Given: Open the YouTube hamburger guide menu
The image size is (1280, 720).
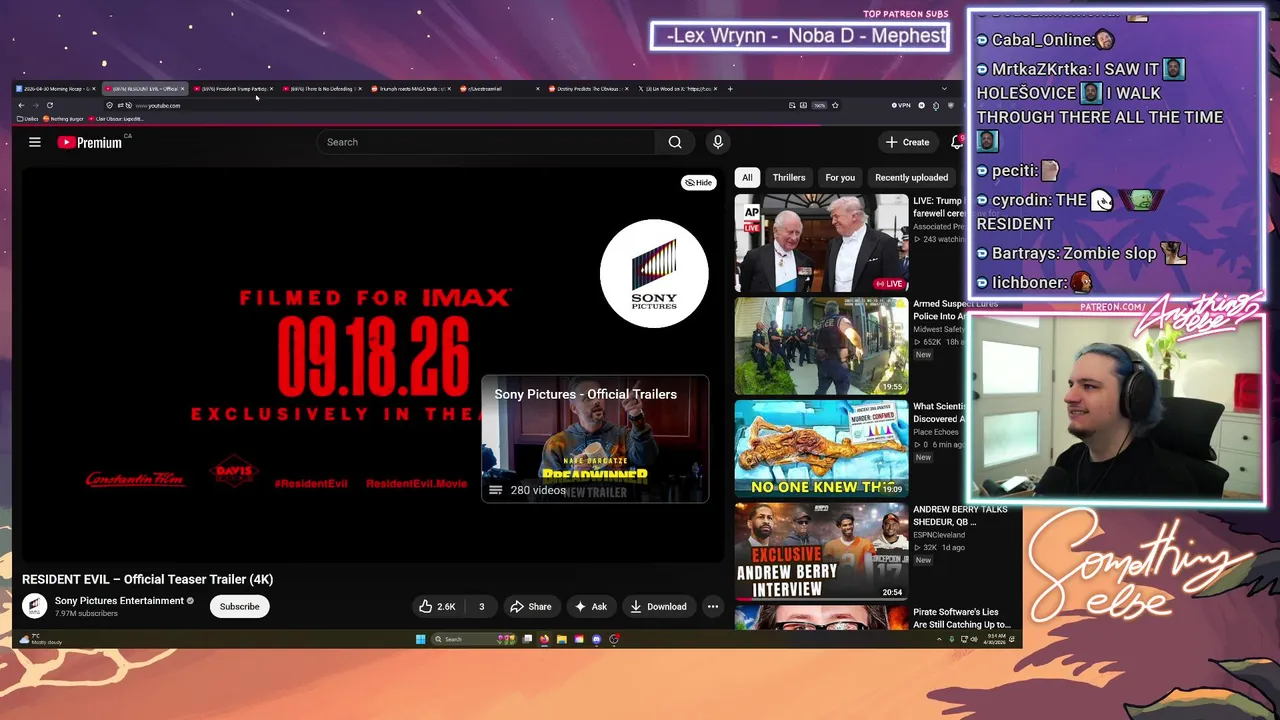Looking at the screenshot, I should click(x=35, y=142).
